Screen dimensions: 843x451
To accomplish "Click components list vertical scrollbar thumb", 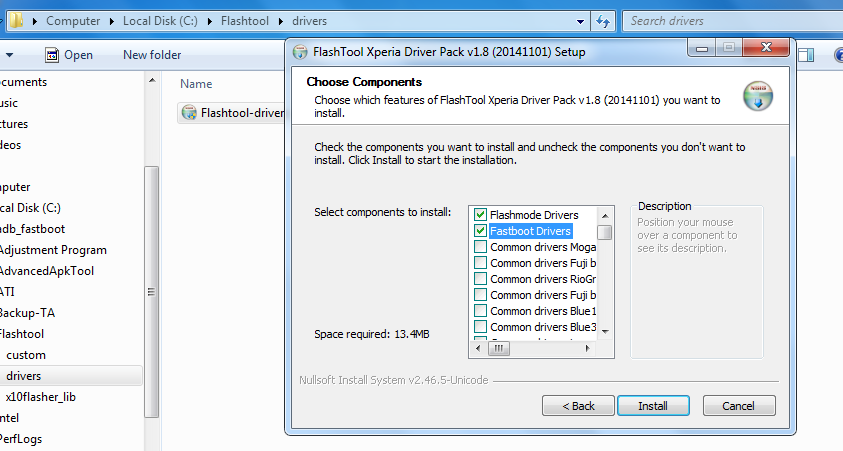I will (x=605, y=232).
